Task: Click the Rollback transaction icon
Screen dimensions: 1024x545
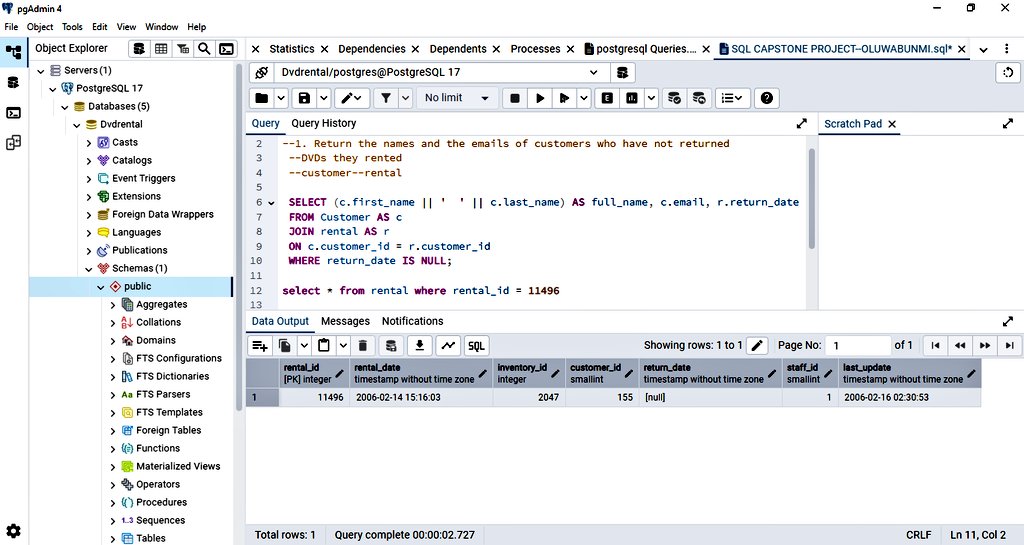Action: pyautogui.click(x=699, y=98)
